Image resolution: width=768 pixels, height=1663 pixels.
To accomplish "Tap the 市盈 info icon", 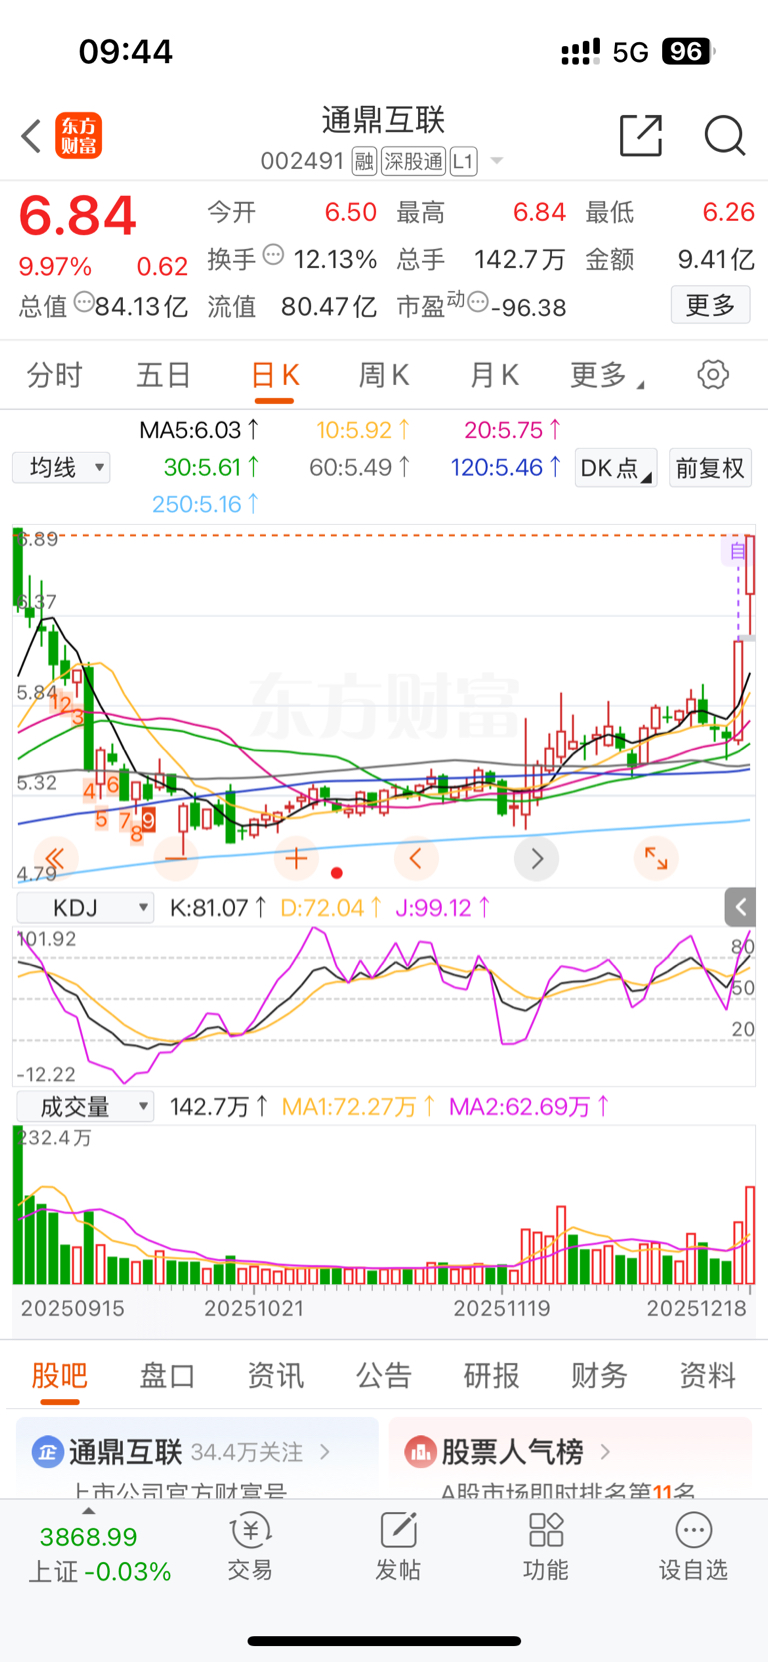I will point(478,301).
